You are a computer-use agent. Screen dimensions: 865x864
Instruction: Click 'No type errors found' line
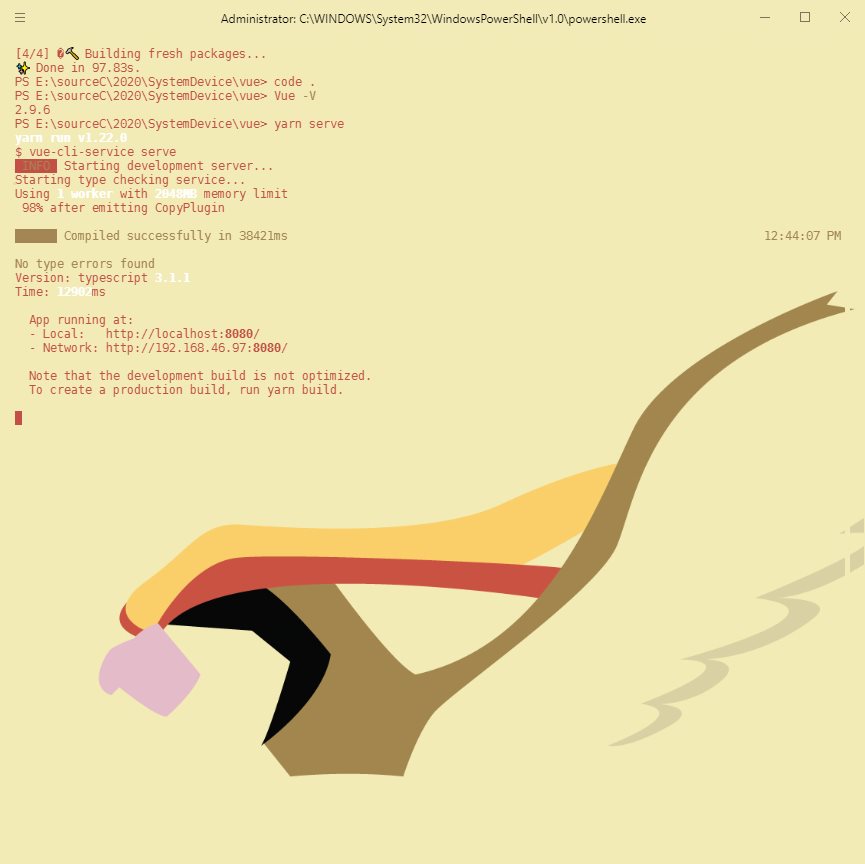(x=85, y=264)
